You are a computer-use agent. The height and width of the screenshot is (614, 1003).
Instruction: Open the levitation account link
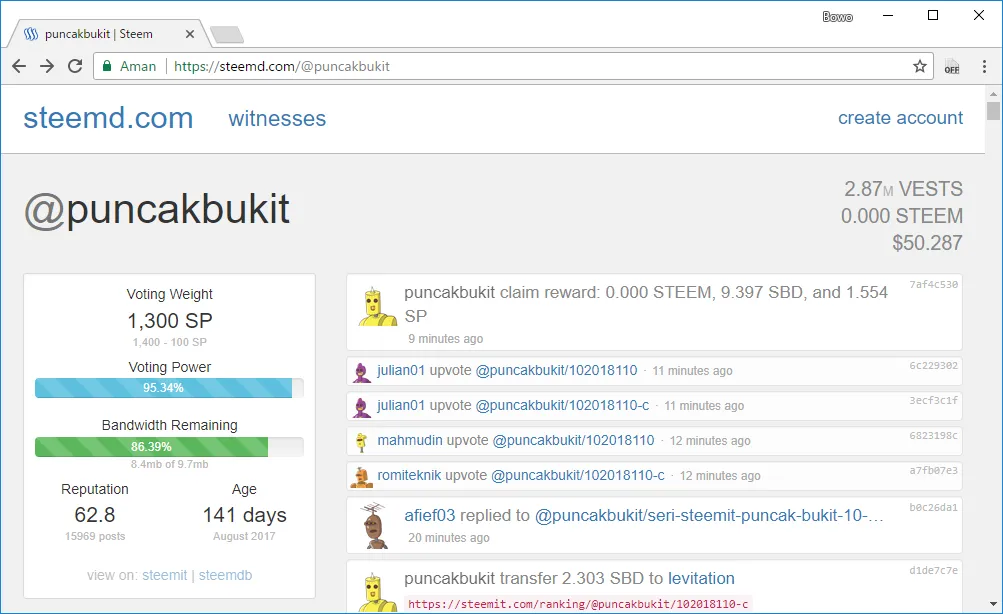701,578
